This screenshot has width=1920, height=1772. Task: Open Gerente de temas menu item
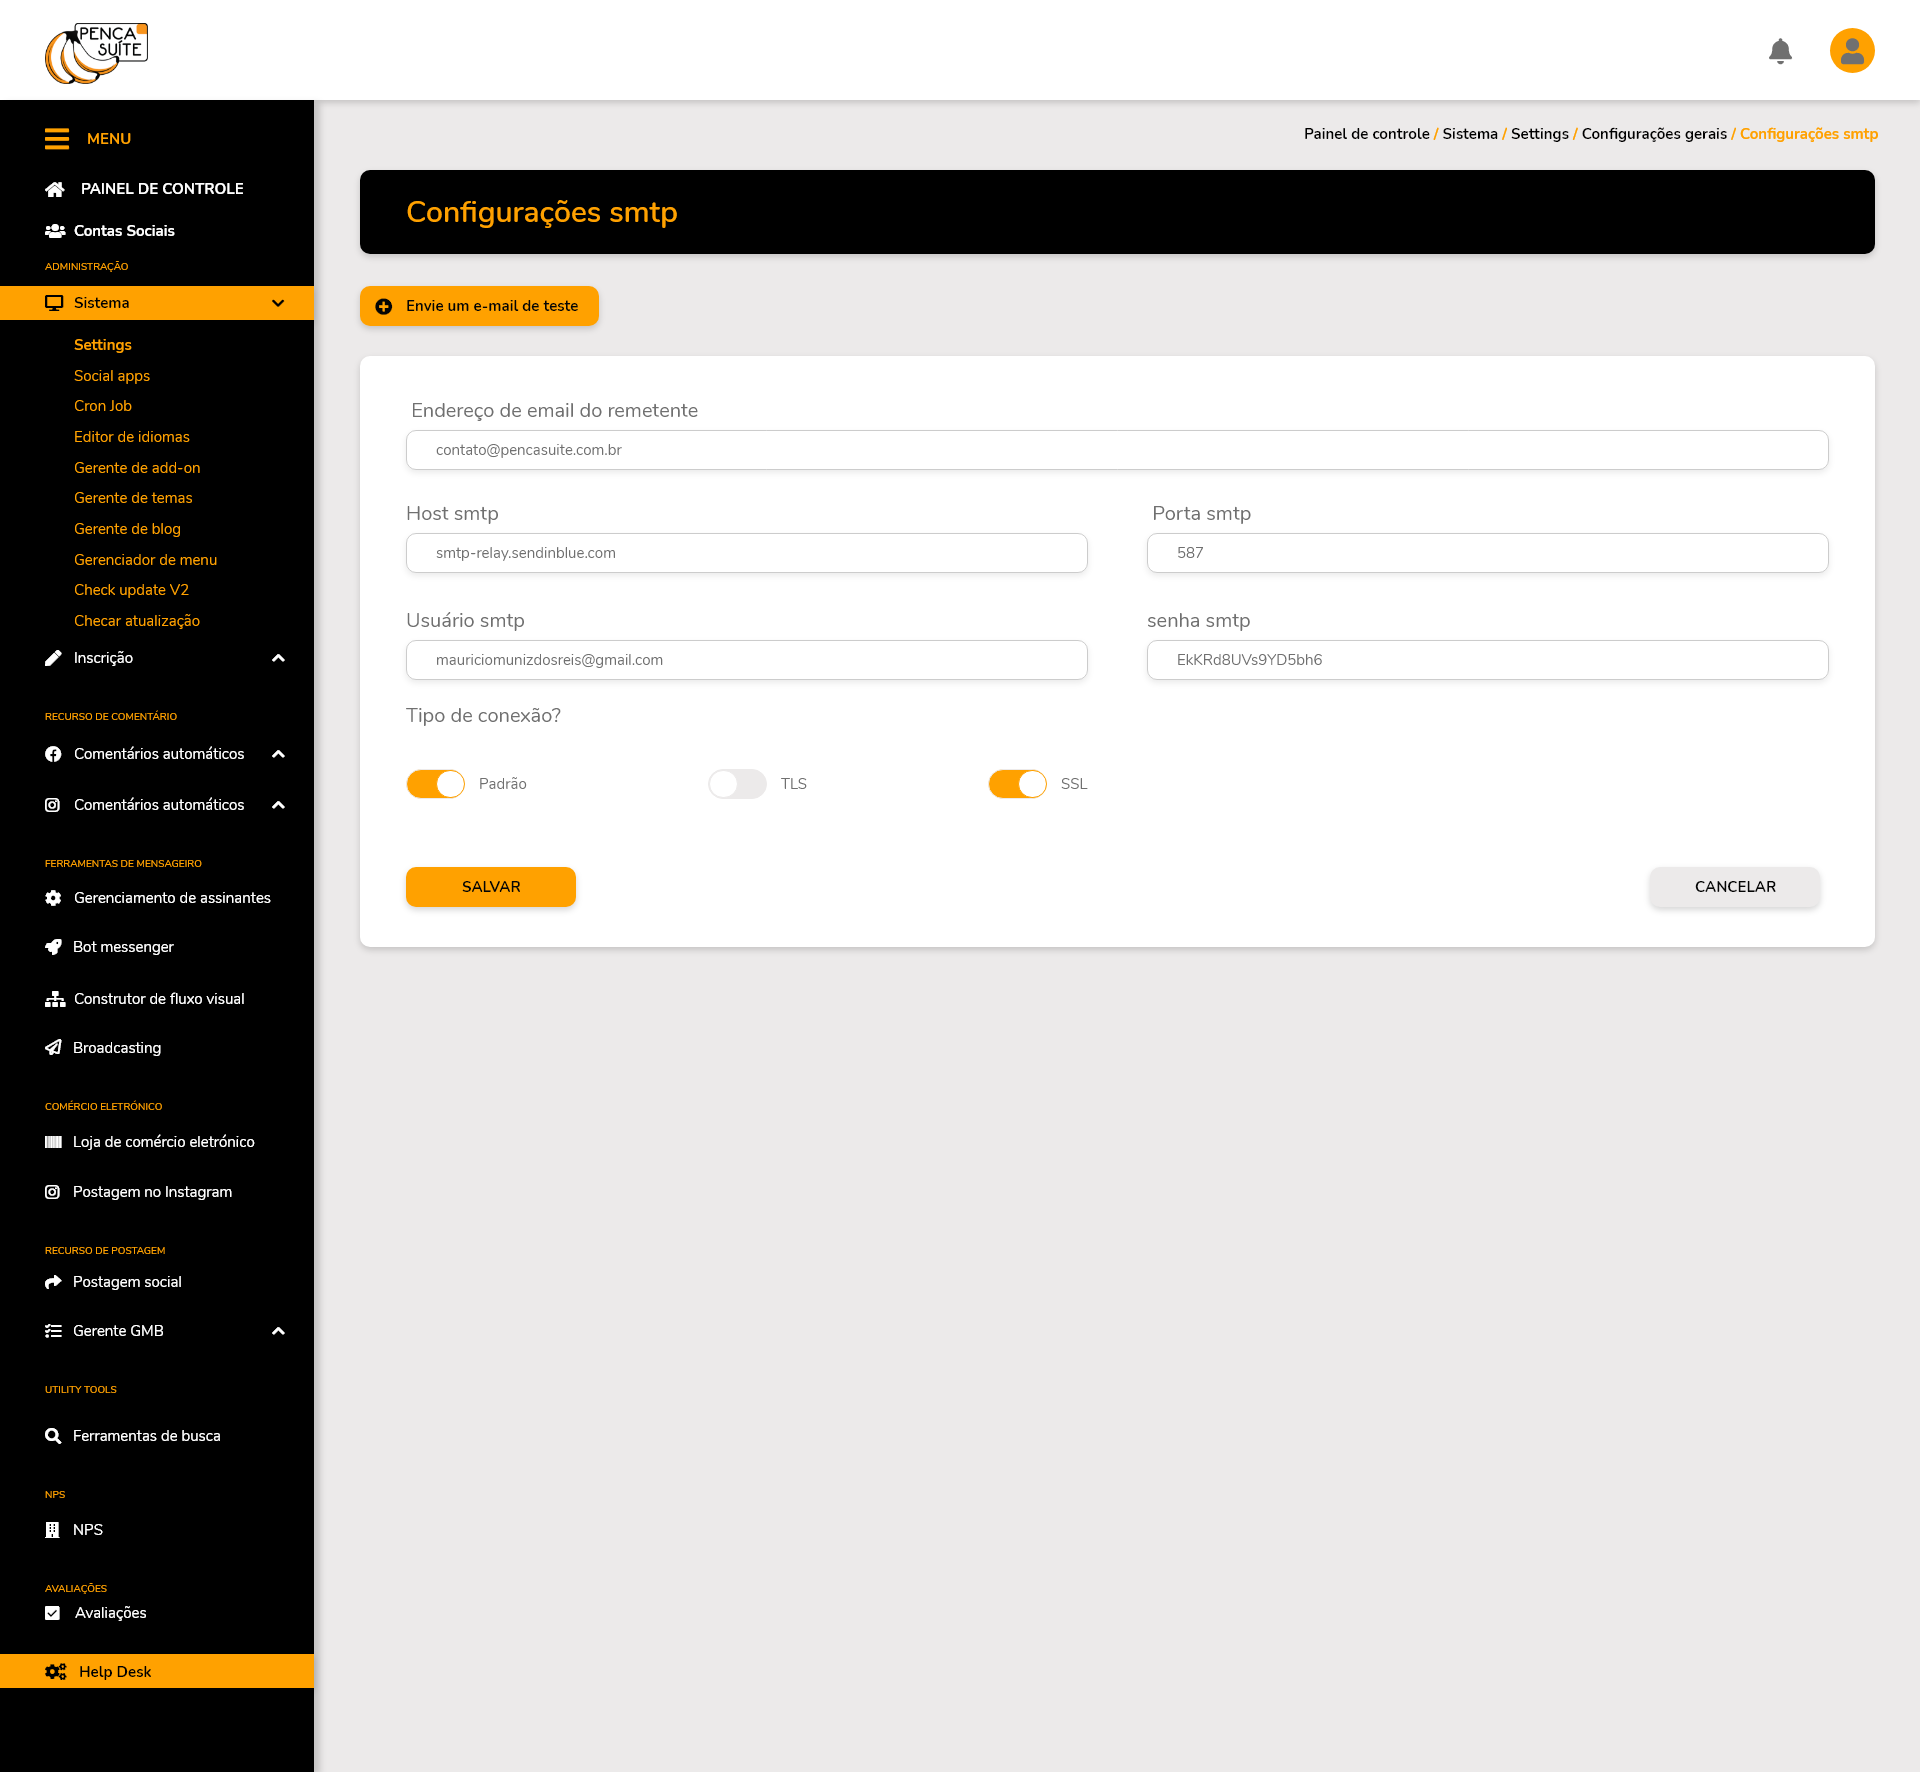133,498
